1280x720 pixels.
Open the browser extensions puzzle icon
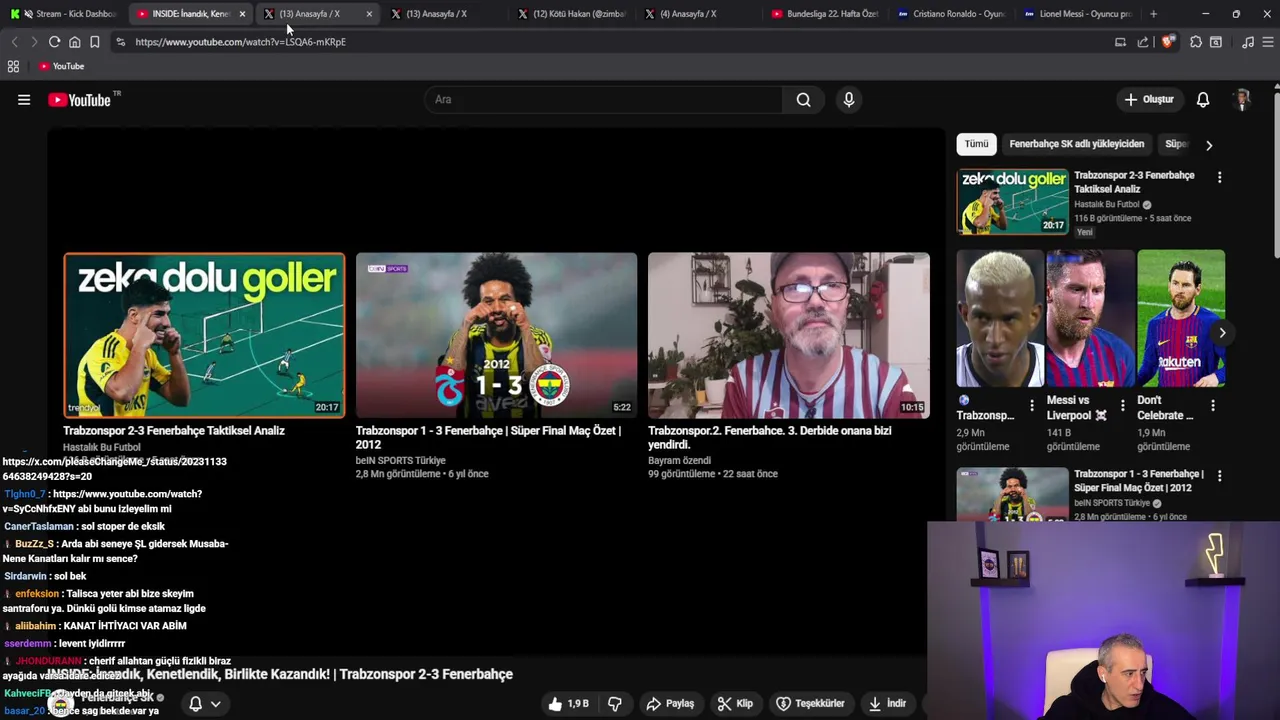[1196, 42]
